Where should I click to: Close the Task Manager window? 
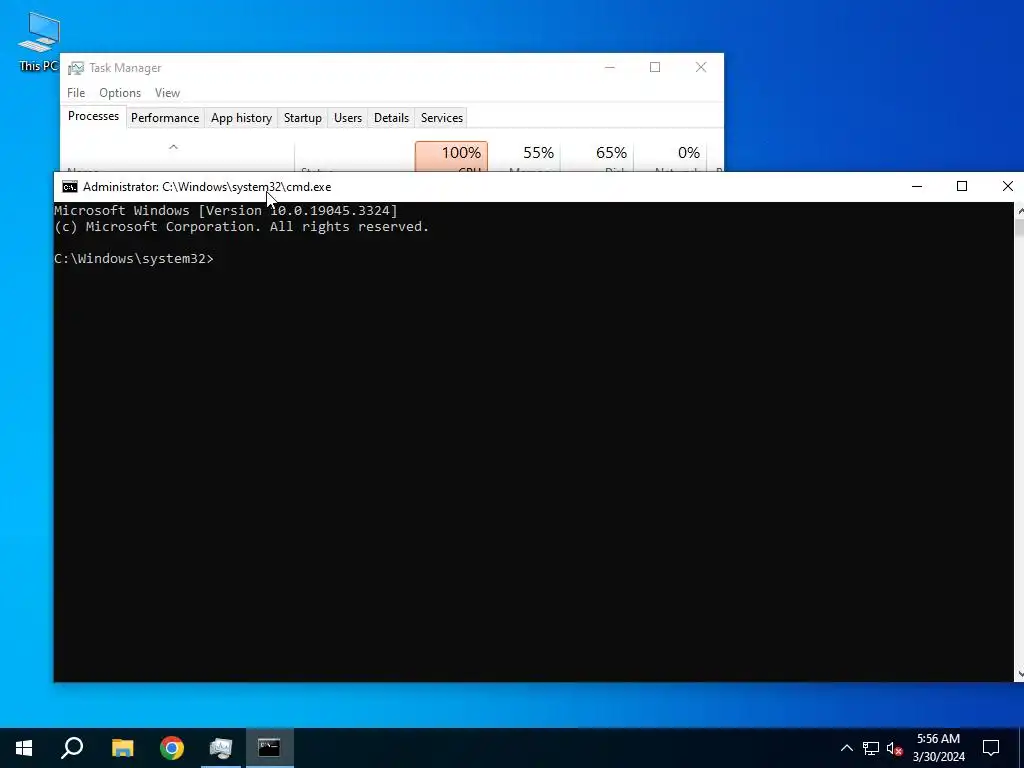pyautogui.click(x=701, y=67)
